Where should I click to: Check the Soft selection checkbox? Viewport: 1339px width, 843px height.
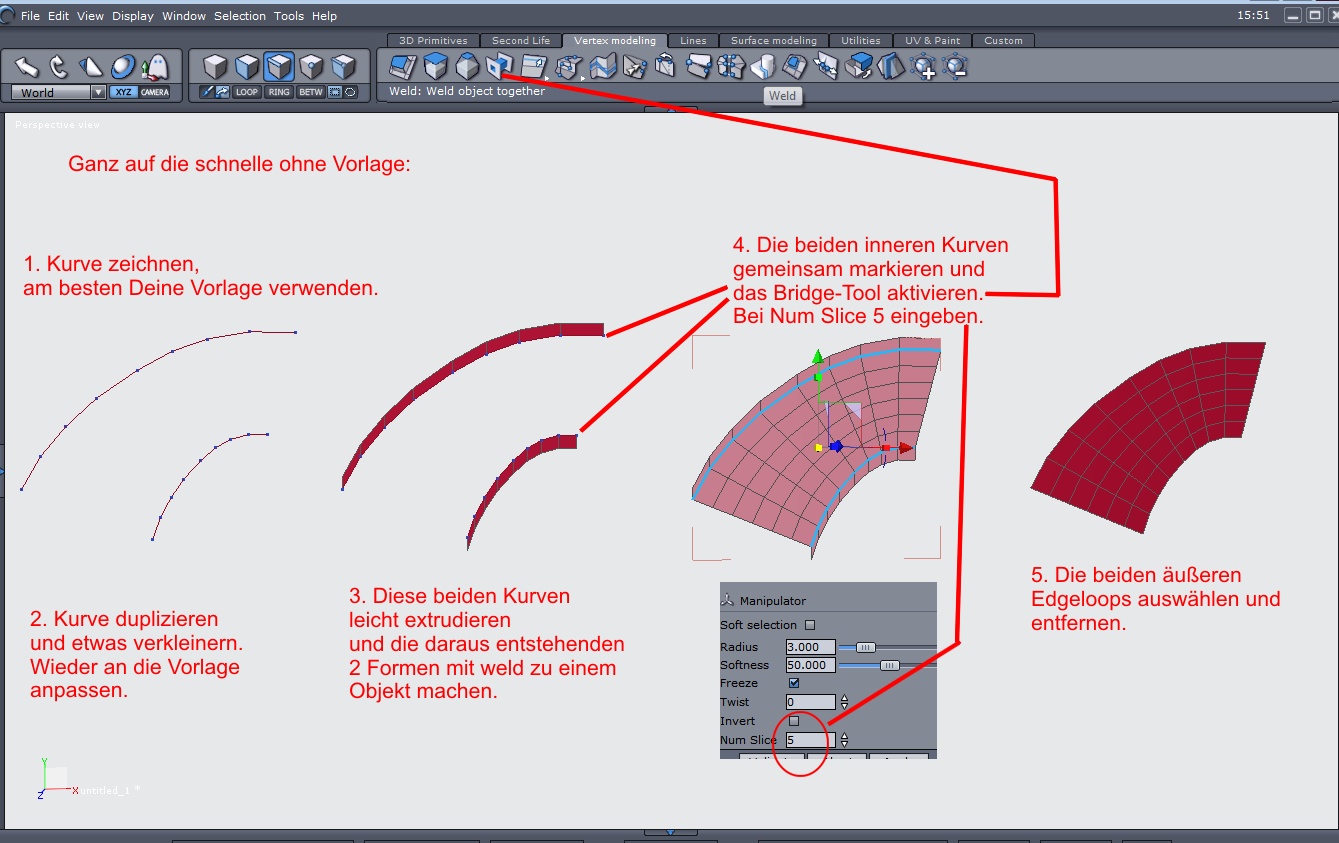point(810,625)
